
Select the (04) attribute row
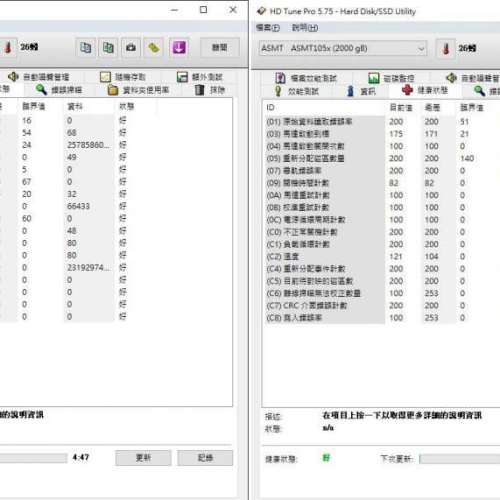380,146
